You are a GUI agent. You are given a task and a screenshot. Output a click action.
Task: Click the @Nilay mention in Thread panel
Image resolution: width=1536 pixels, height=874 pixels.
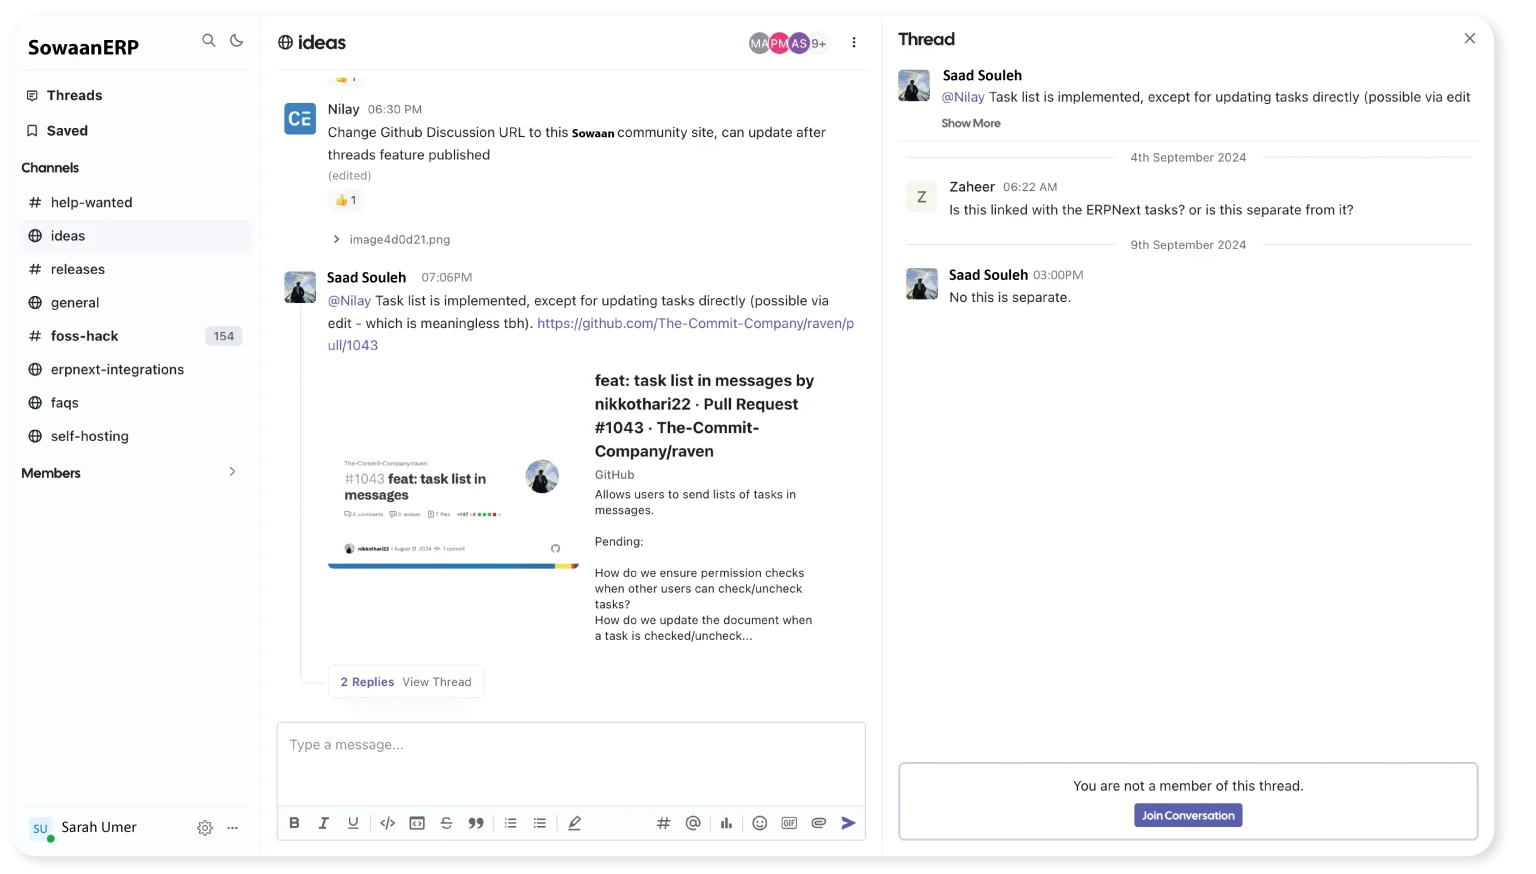963,97
